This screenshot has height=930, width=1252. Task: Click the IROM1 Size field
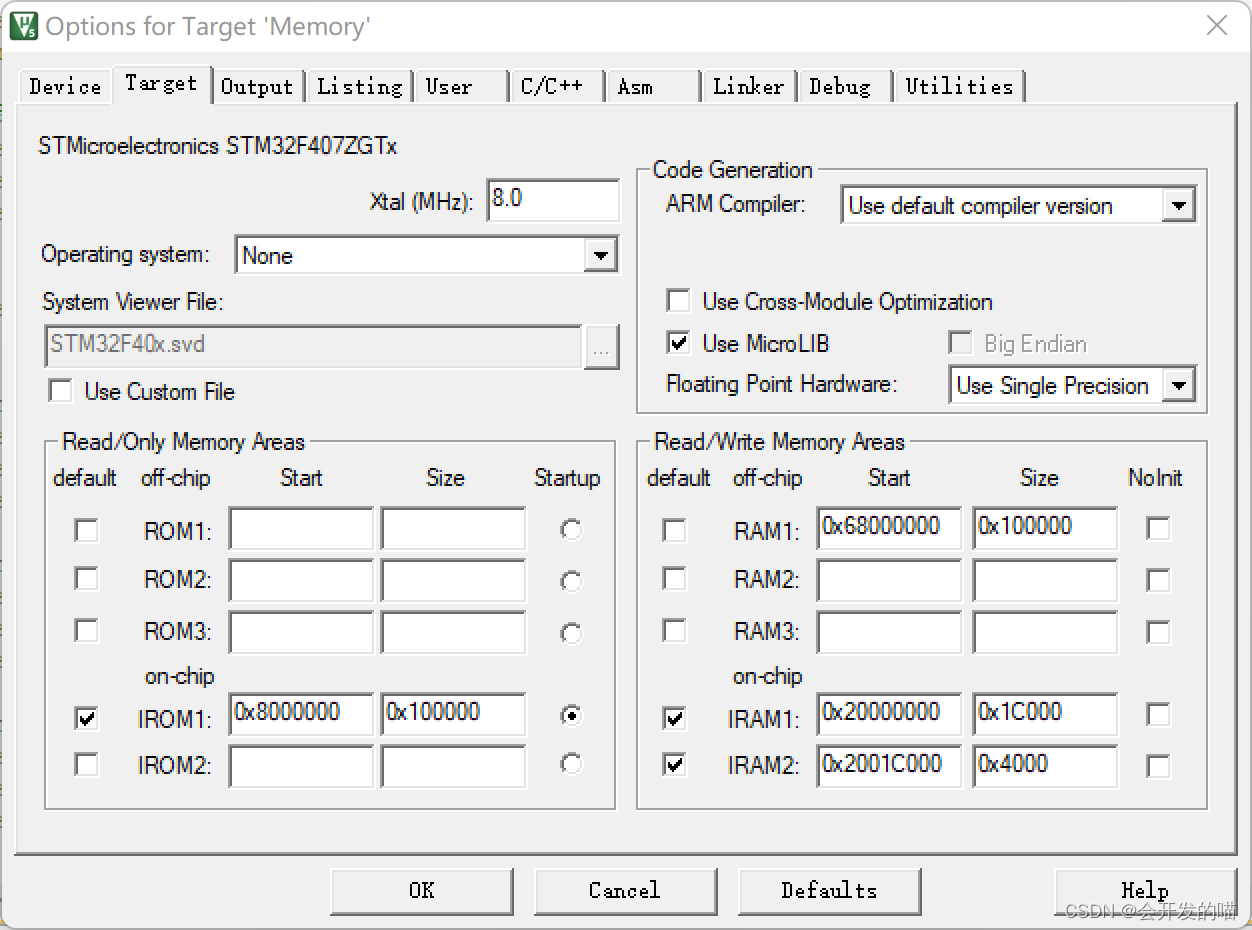point(453,715)
